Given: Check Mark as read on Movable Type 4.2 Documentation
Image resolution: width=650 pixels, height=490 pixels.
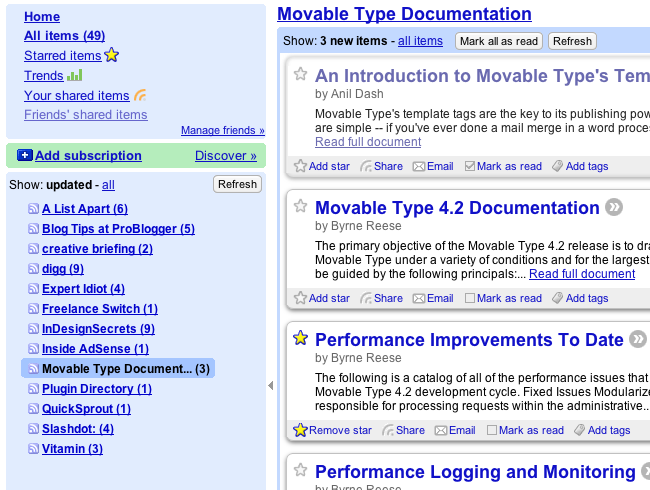Looking at the screenshot, I should pos(470,298).
